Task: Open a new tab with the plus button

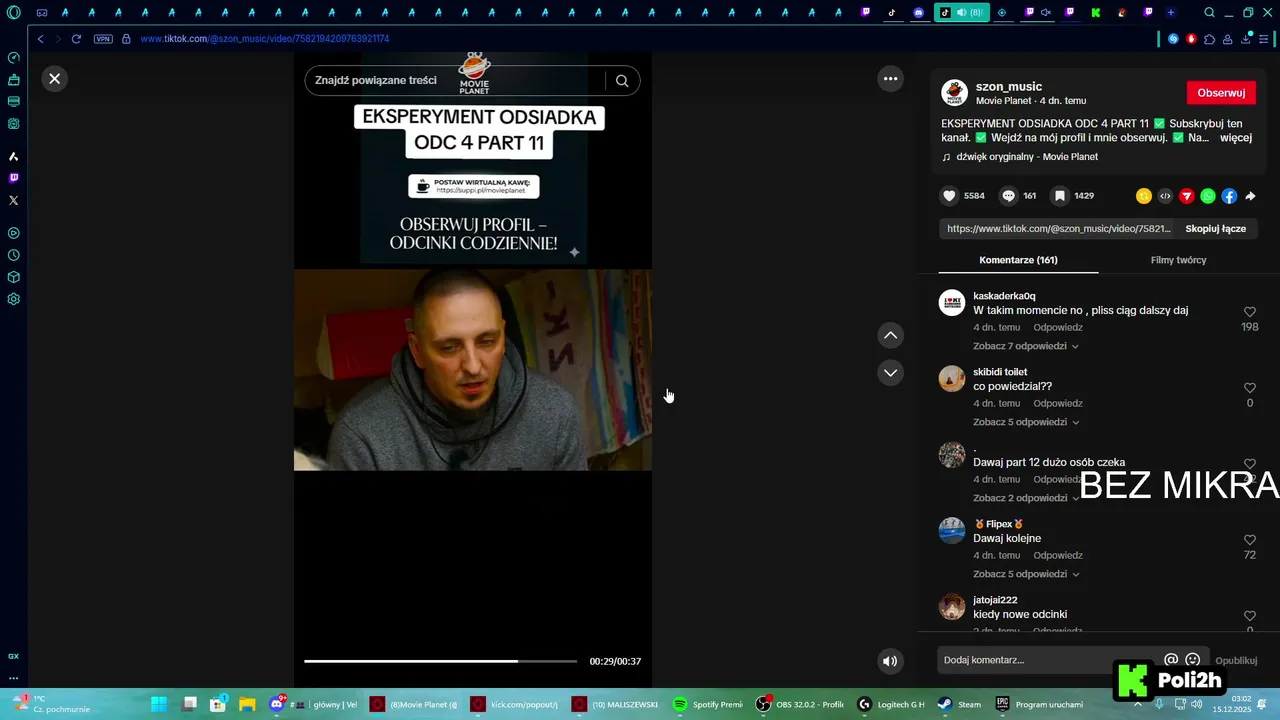Action: [1171, 13]
